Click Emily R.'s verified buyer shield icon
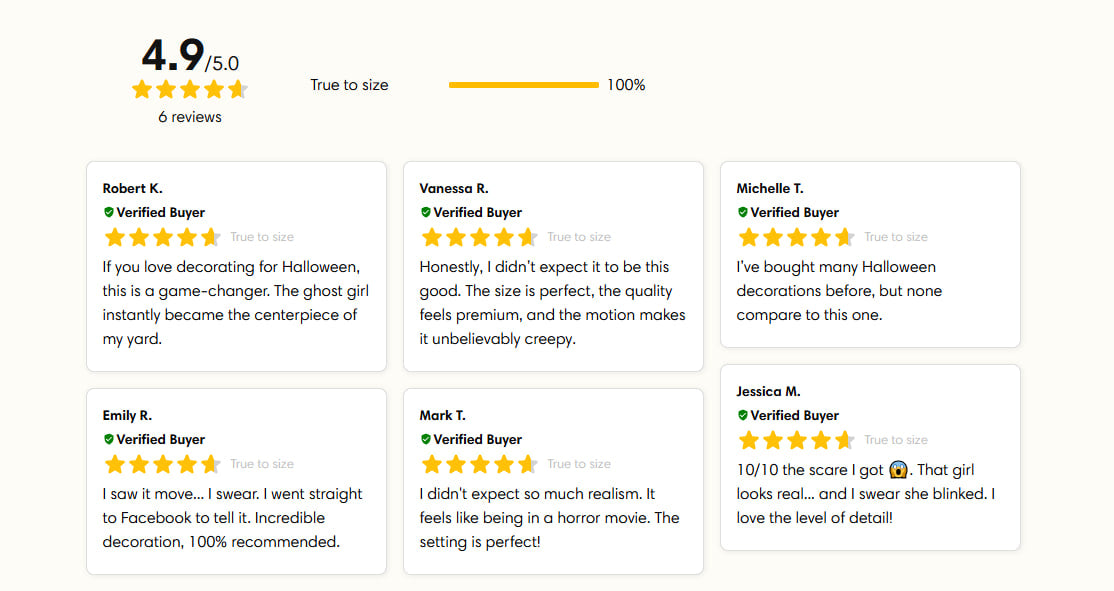The height and width of the screenshot is (591, 1114). coord(109,440)
